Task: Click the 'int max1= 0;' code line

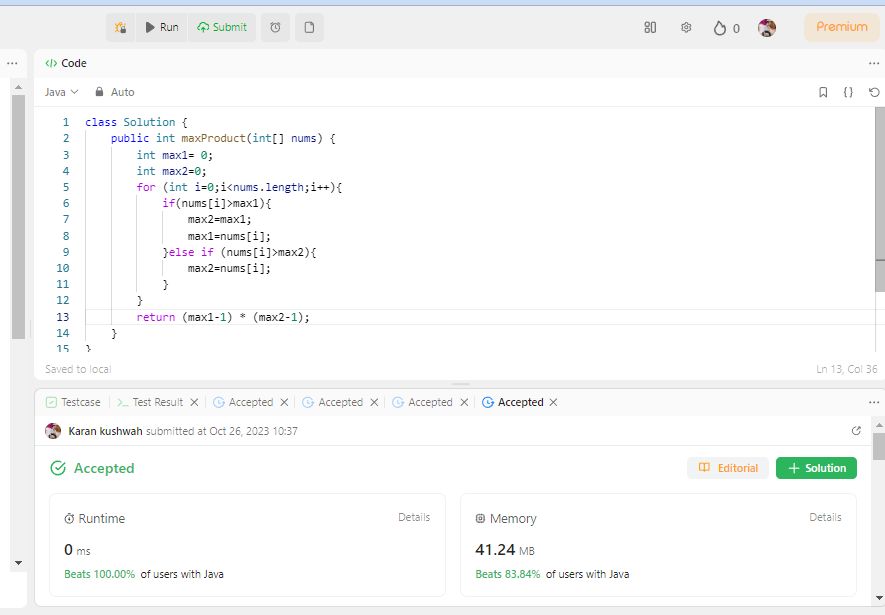Action: tap(174, 155)
